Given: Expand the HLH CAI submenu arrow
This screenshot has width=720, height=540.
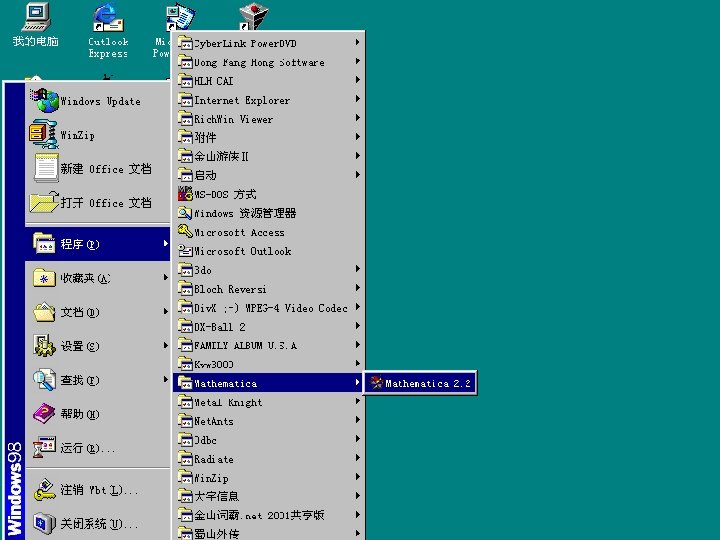Looking at the screenshot, I should click(x=357, y=80).
